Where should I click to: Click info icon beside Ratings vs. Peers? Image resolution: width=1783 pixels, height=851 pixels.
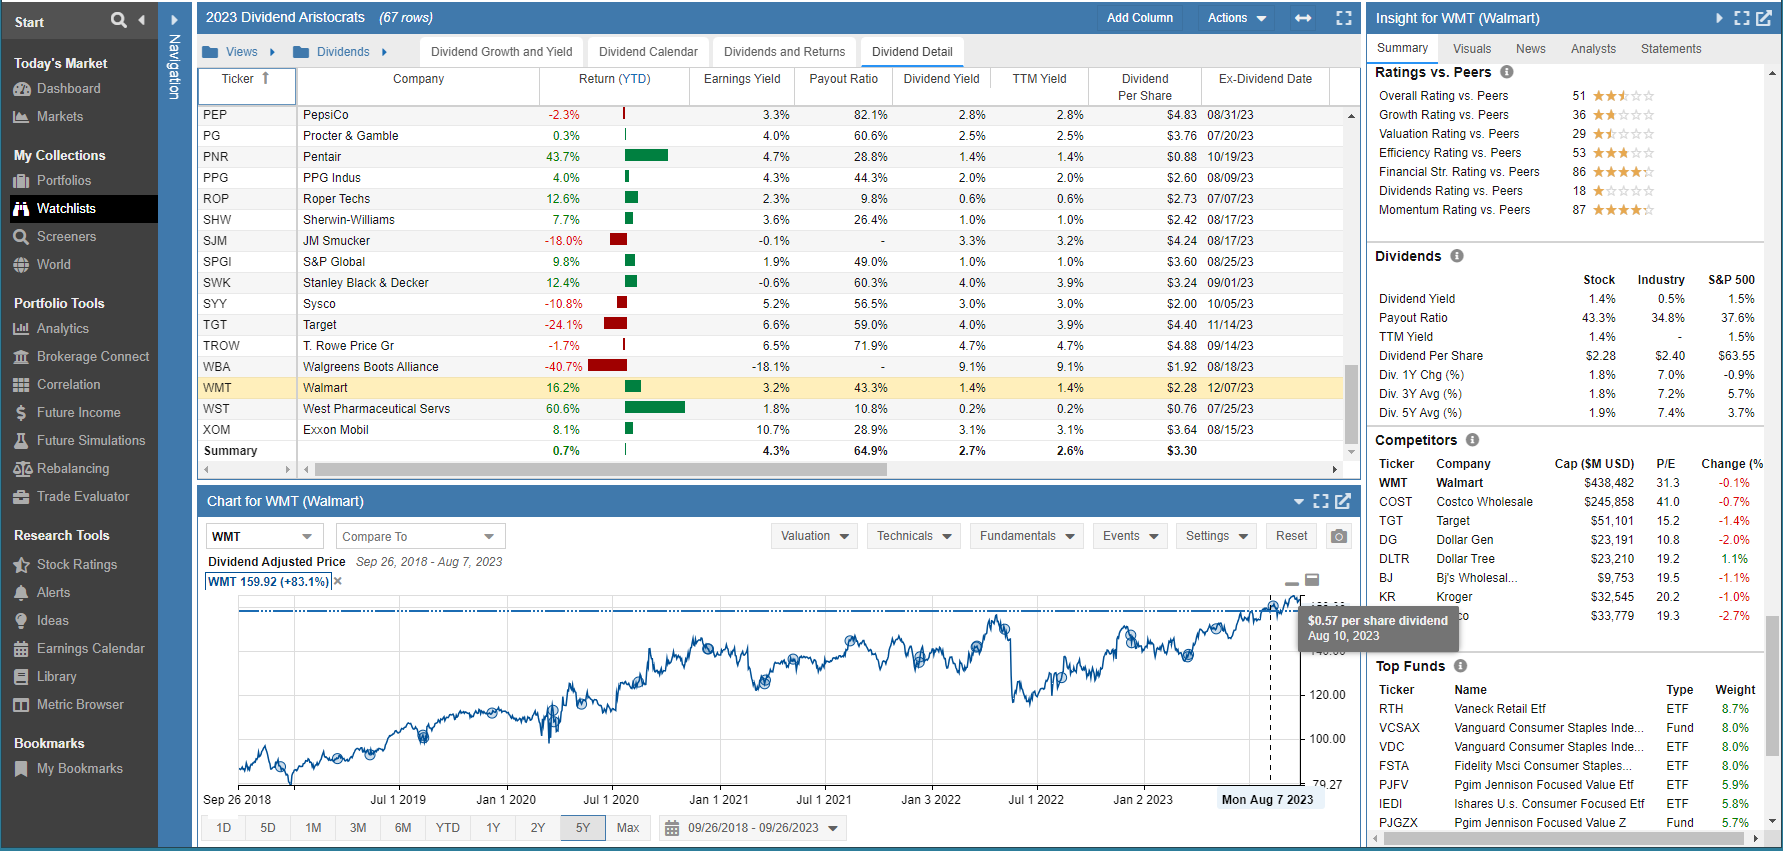click(x=1506, y=72)
